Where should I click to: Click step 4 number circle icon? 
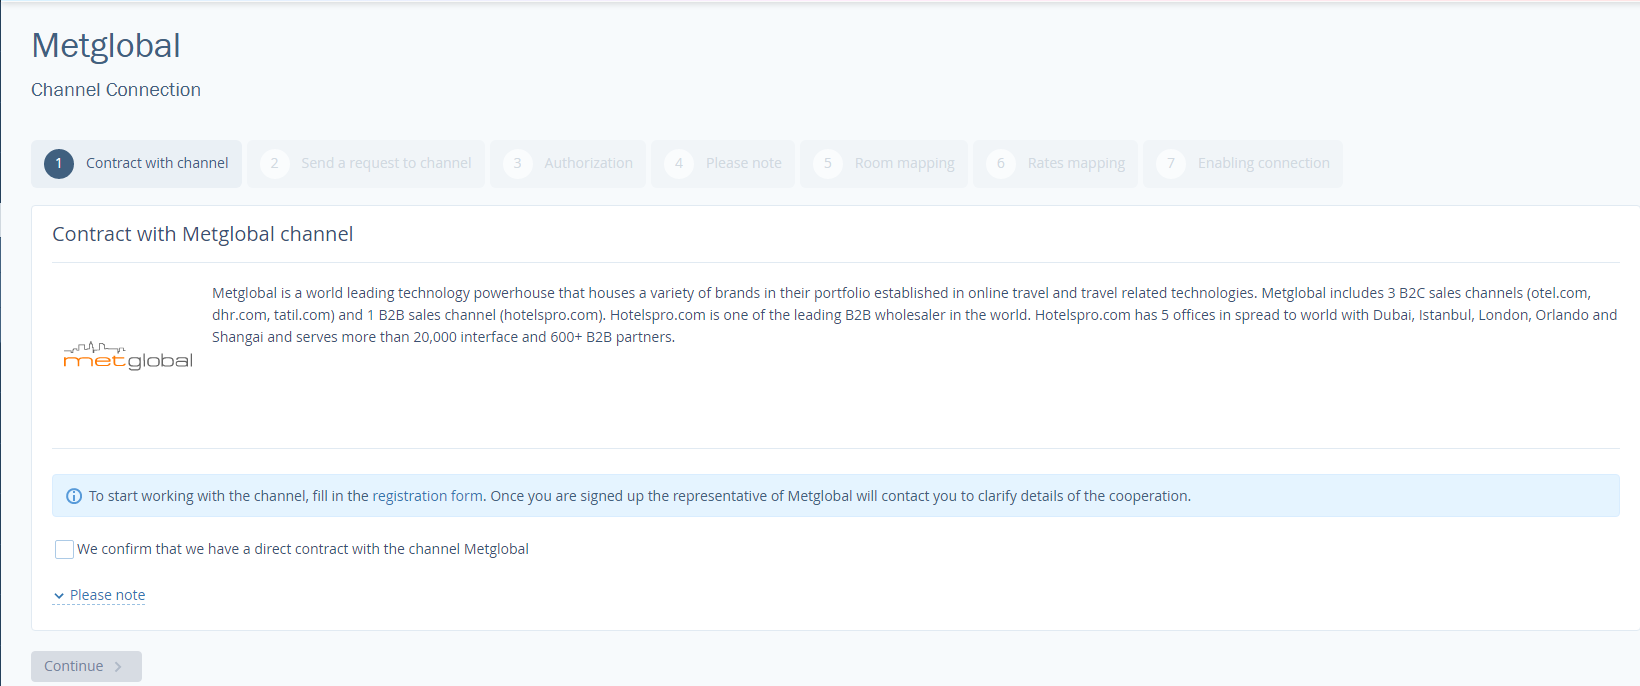pos(679,163)
